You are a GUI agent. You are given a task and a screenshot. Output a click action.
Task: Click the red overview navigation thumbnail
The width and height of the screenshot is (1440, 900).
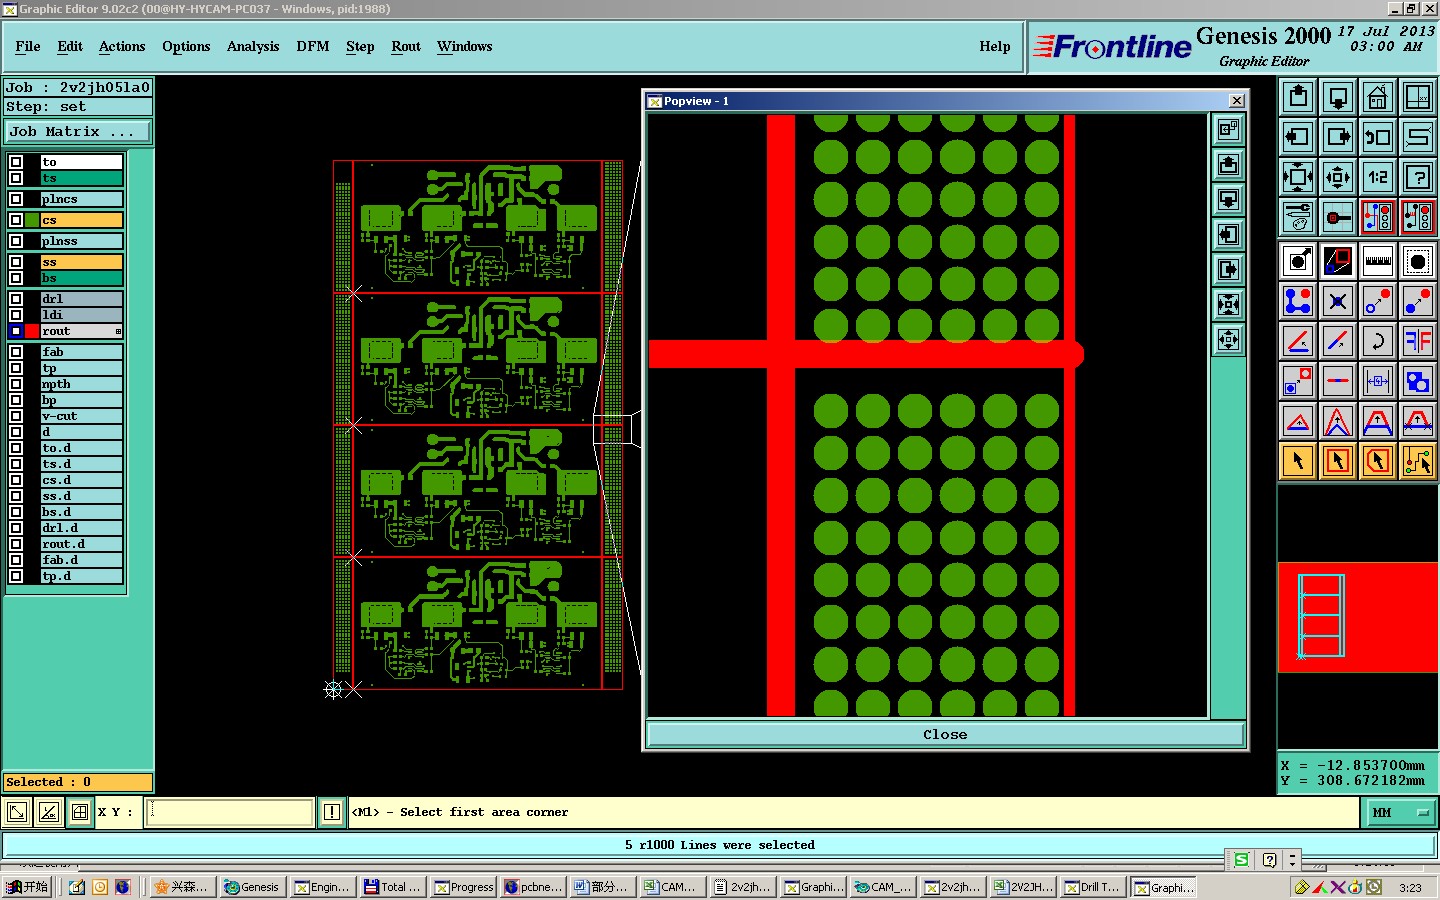coord(1358,617)
